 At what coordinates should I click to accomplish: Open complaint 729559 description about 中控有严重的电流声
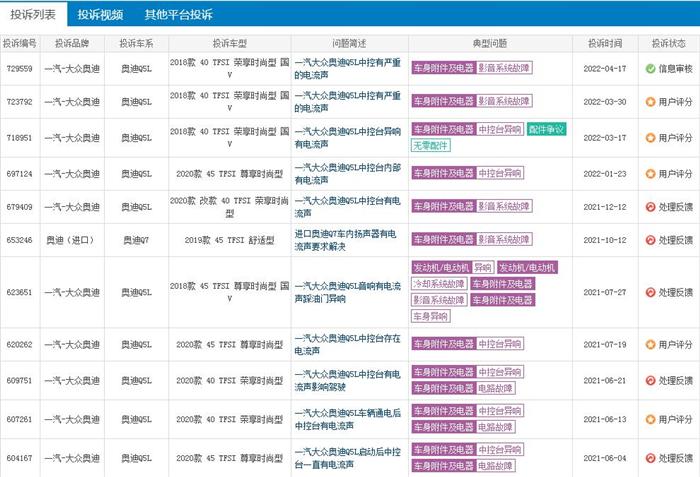point(348,69)
